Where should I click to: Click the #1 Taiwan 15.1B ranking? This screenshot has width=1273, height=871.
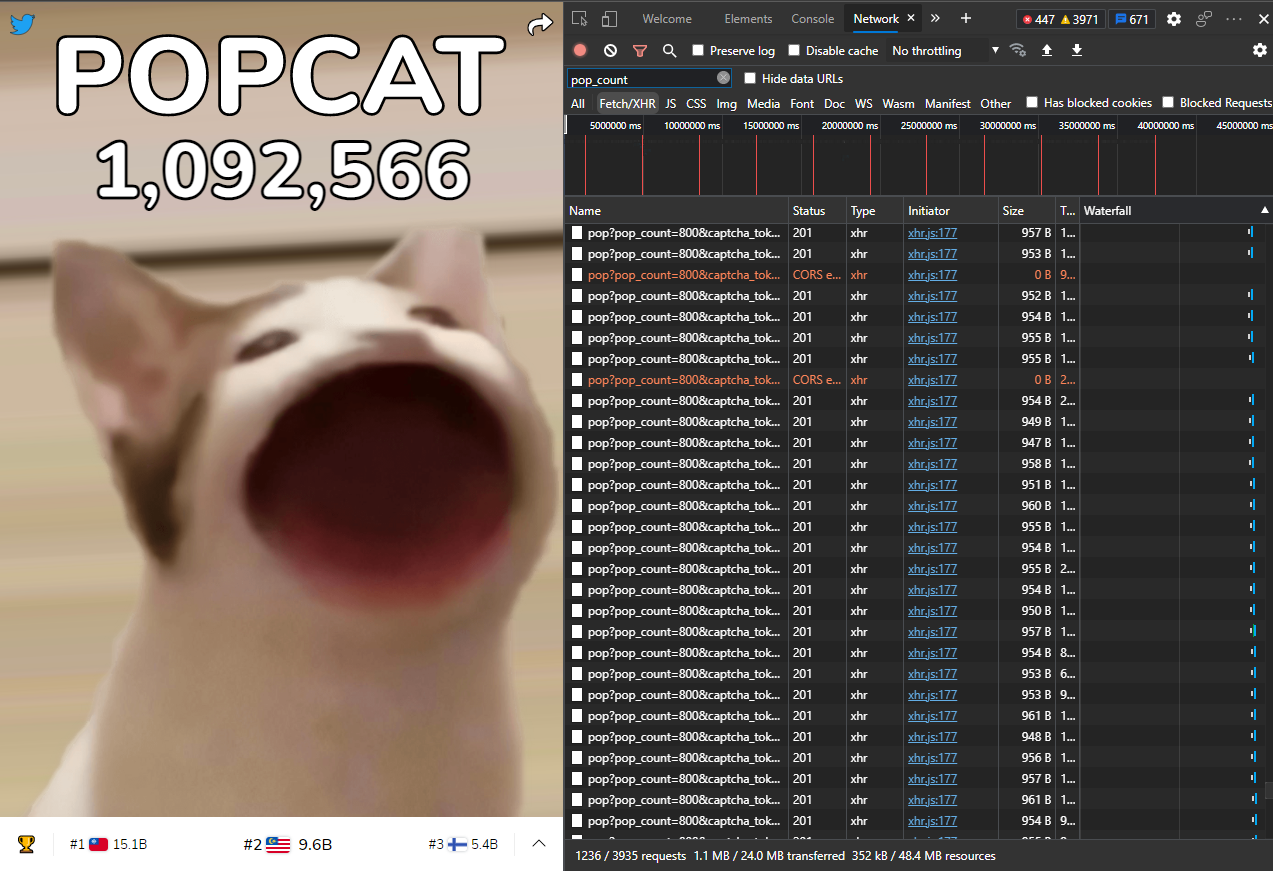(x=108, y=844)
